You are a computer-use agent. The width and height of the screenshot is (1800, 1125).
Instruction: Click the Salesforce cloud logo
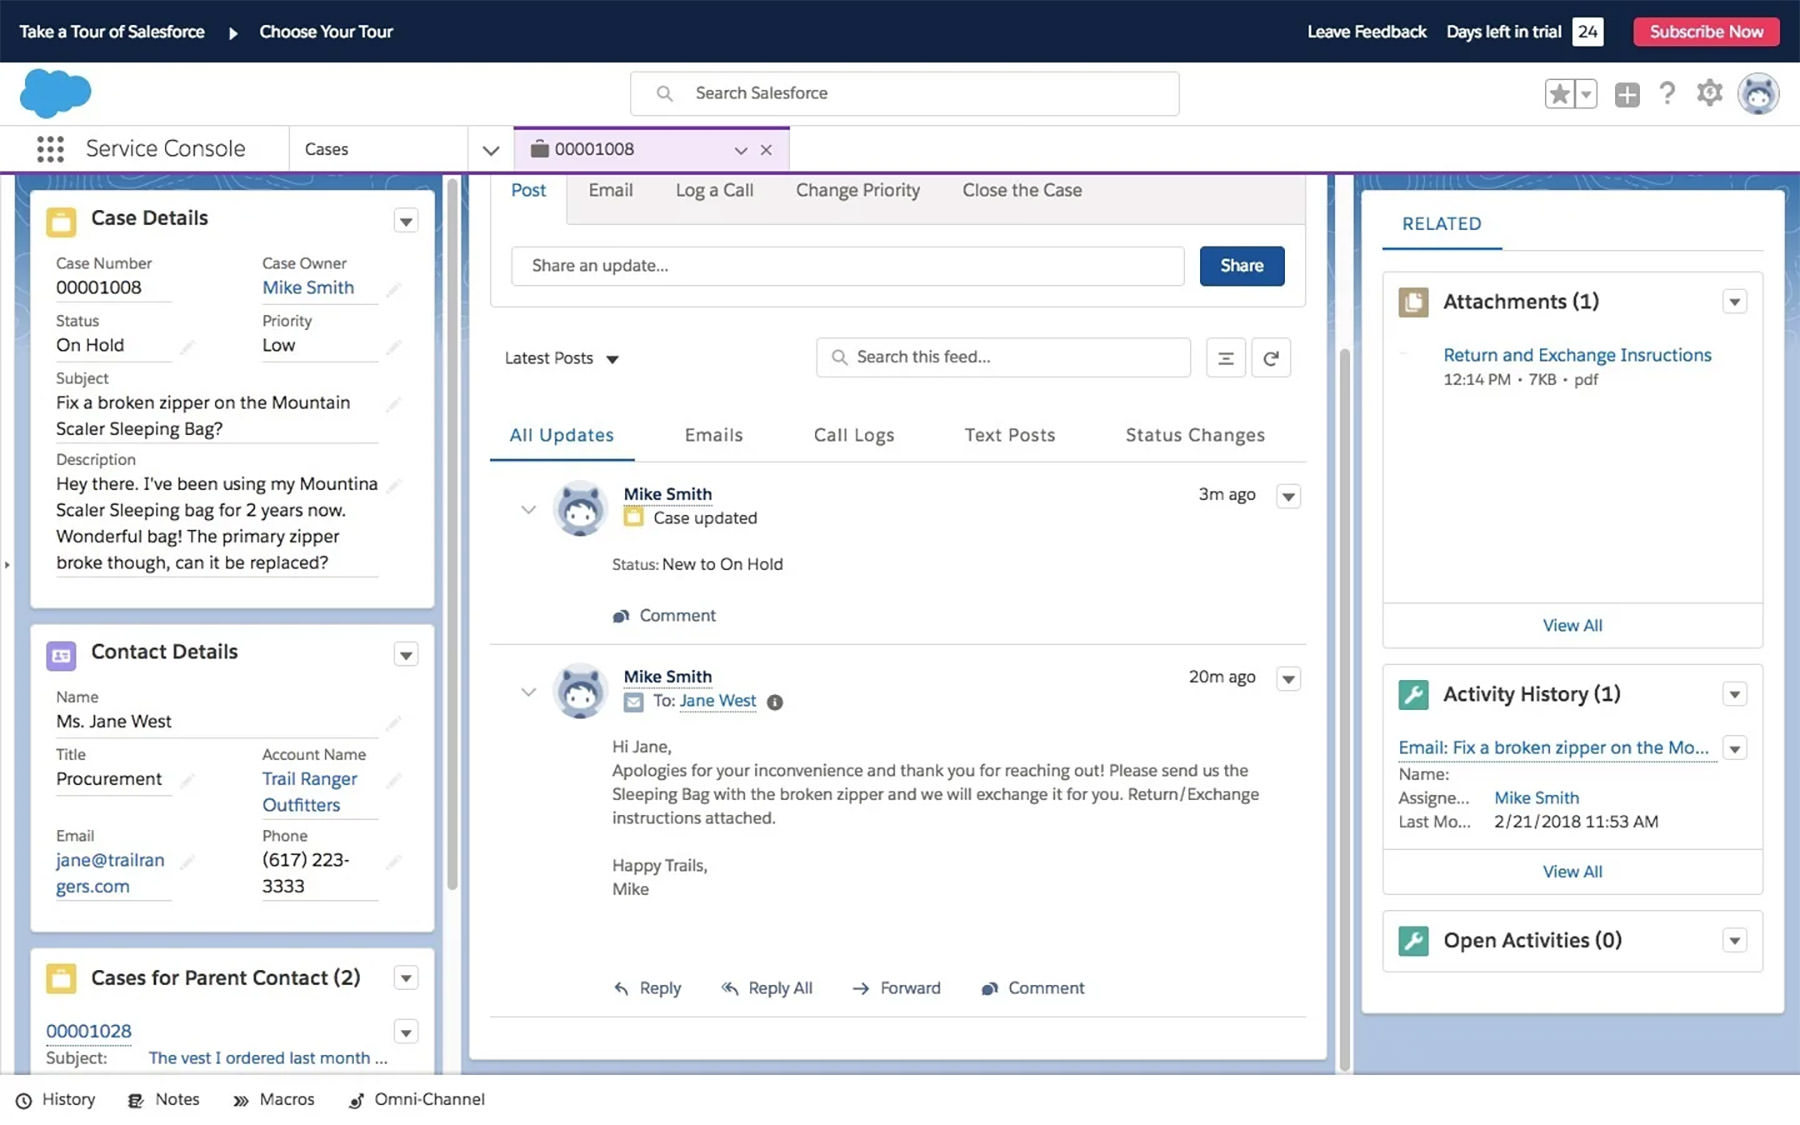55,93
